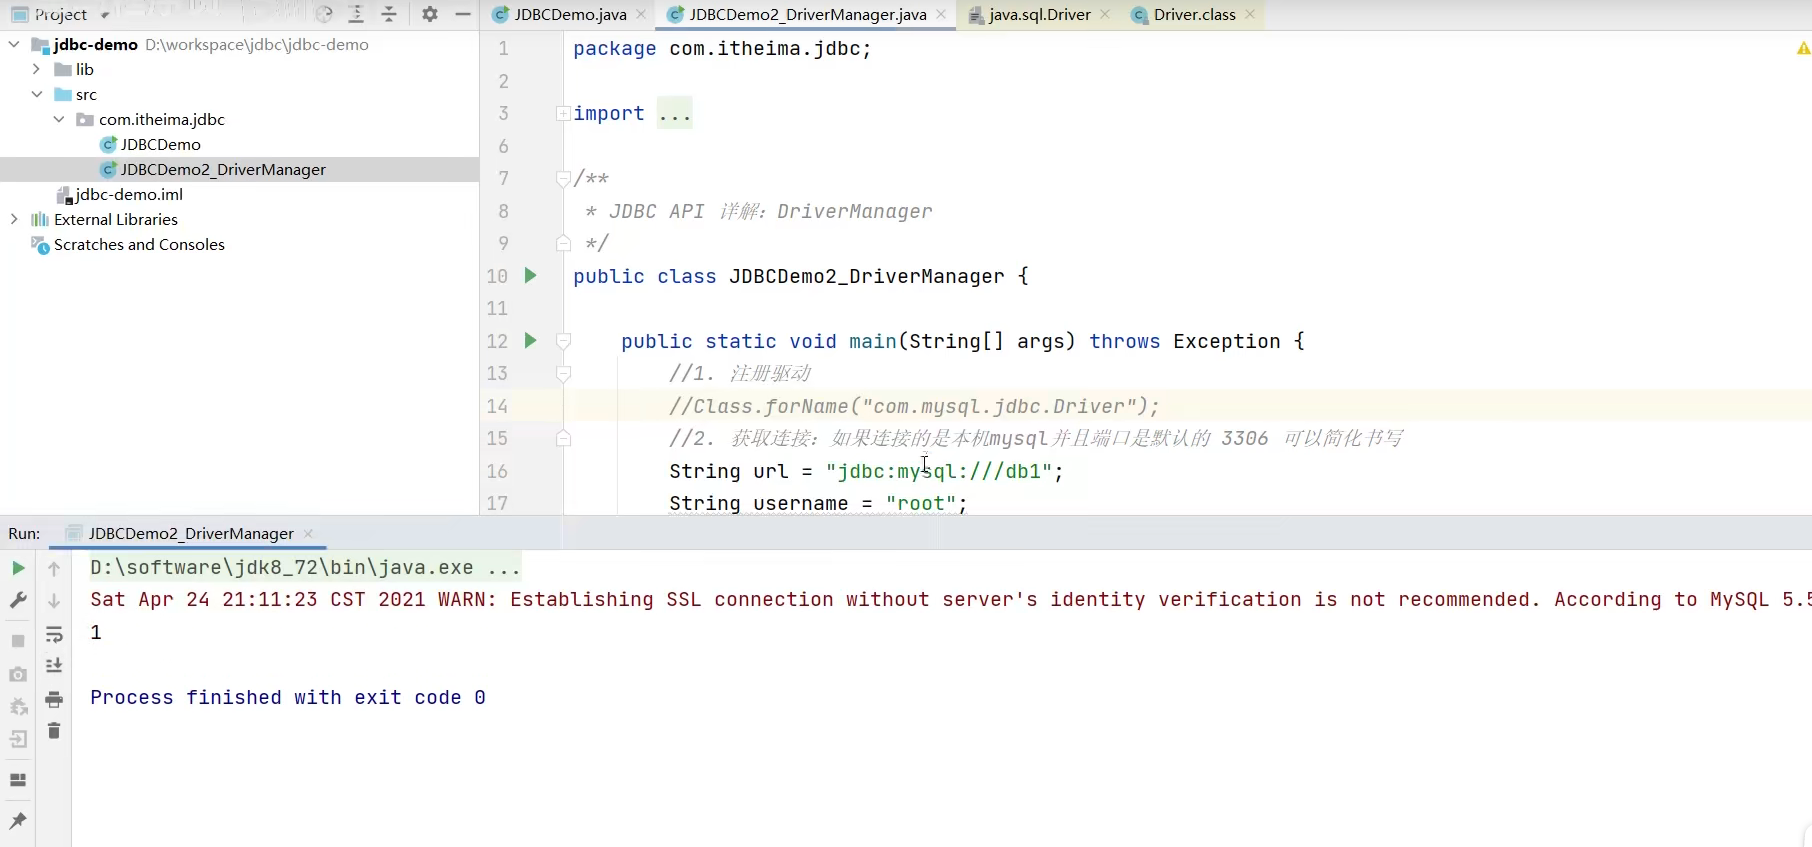This screenshot has width=1812, height=847.
Task: Collapse the jdbc-demo project root
Action: click(x=14, y=44)
